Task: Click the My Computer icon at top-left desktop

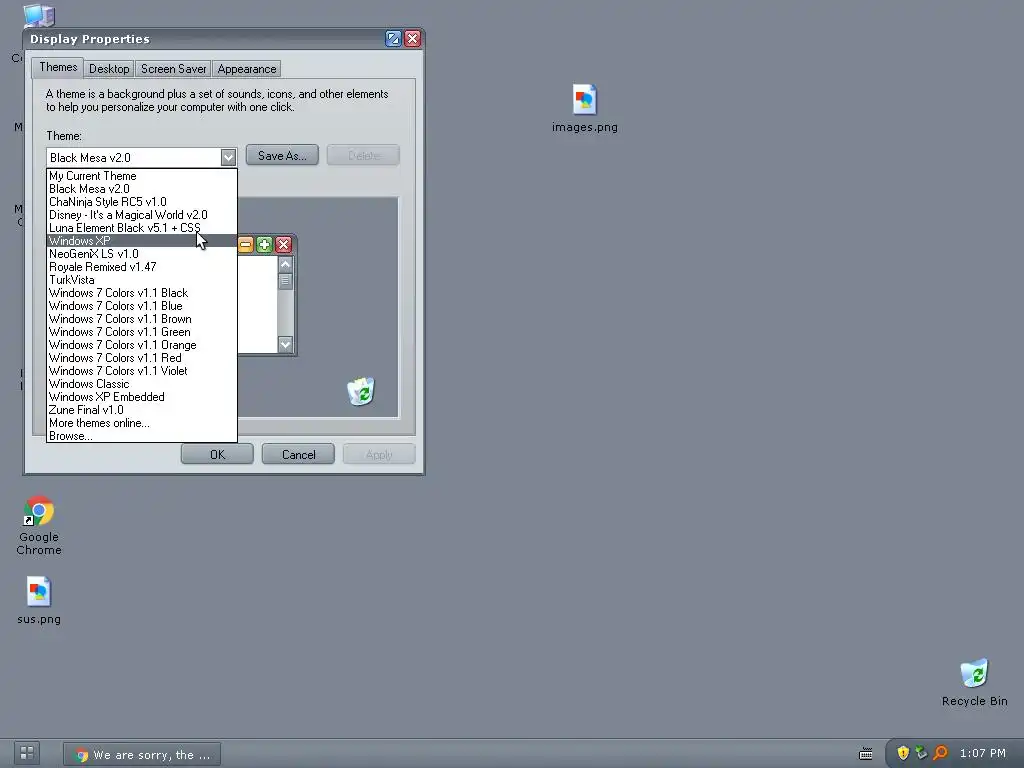Action: pos(39,15)
